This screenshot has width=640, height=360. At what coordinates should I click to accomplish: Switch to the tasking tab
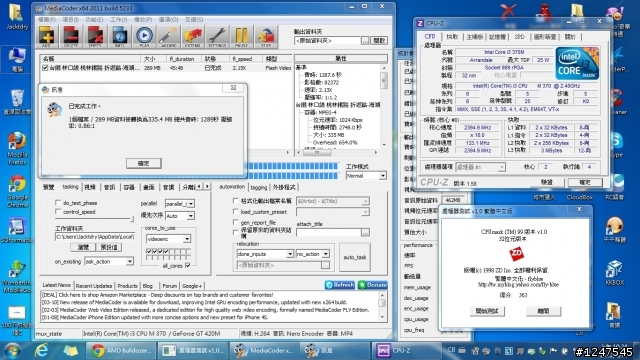click(x=70, y=187)
